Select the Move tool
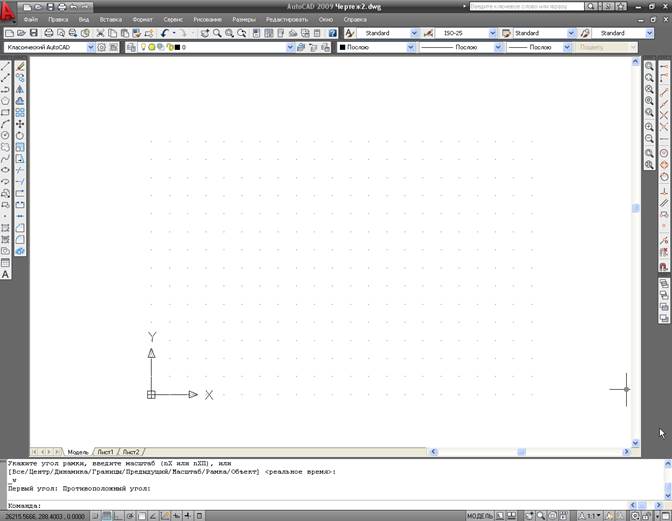 [20, 124]
